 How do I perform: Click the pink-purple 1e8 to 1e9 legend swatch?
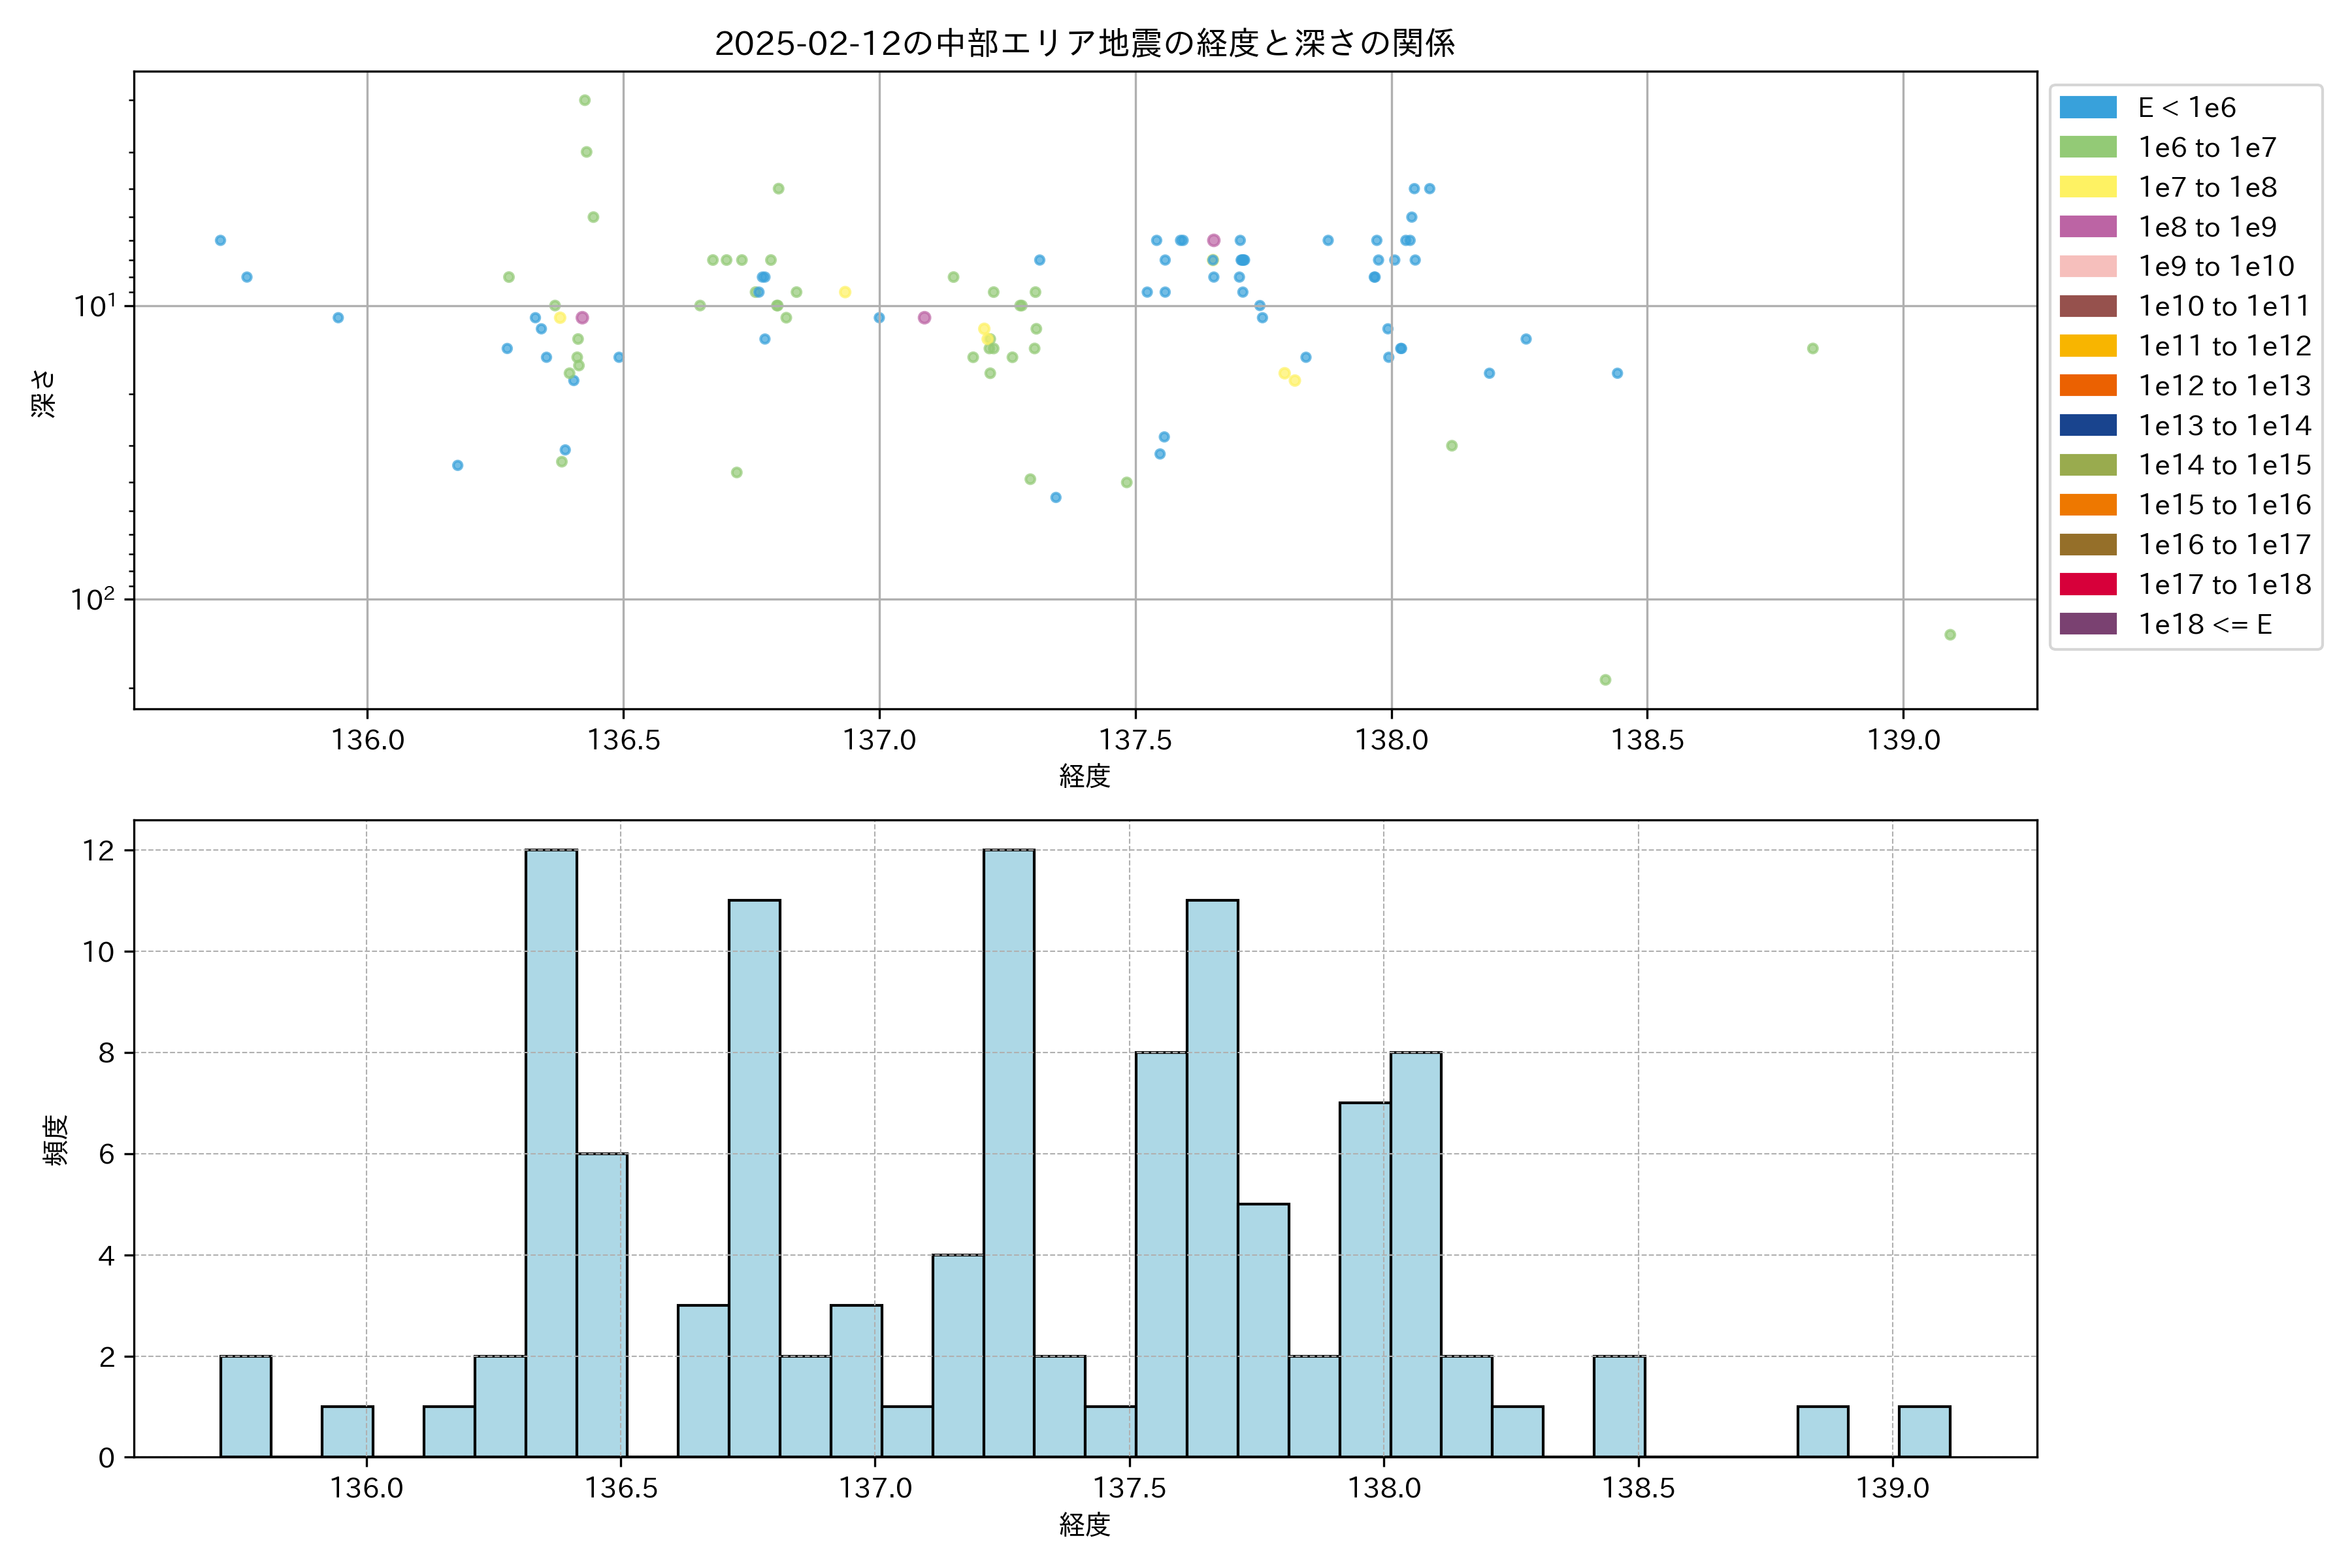[2088, 227]
